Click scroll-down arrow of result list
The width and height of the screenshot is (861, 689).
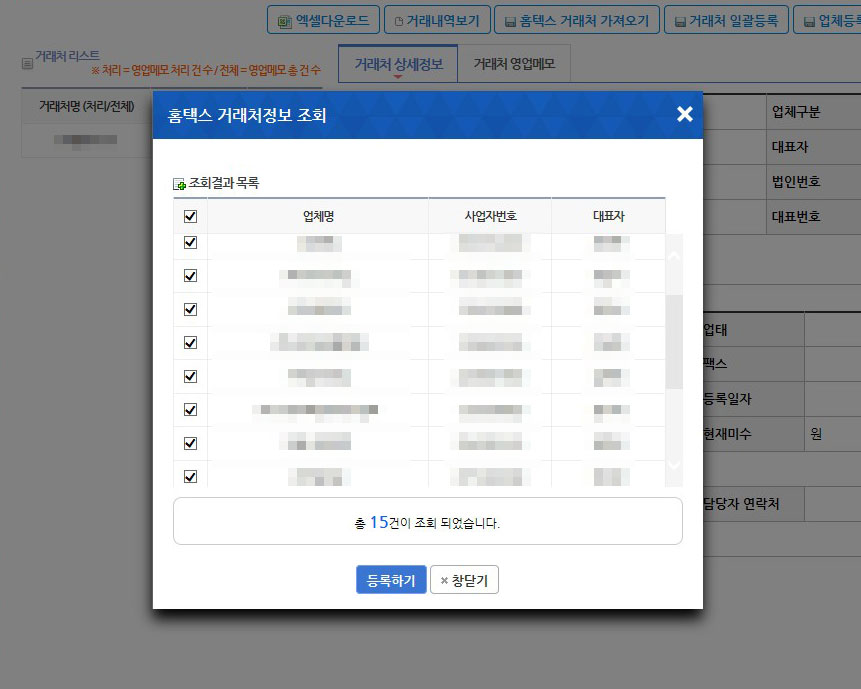(674, 464)
